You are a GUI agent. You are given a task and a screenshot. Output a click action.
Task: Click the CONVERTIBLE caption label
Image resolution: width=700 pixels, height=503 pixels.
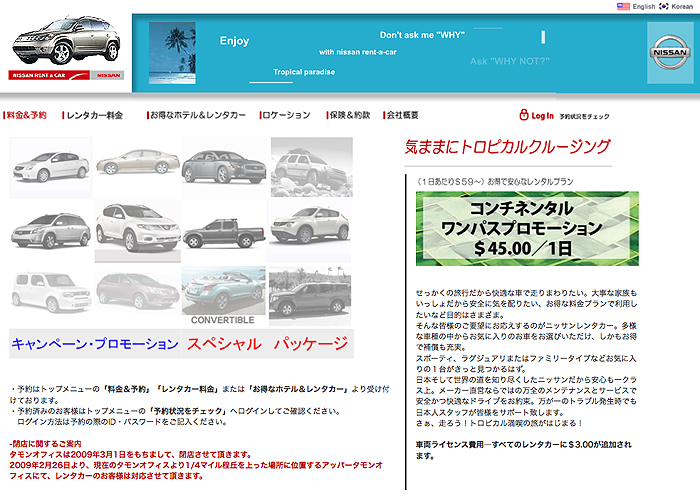click(222, 320)
